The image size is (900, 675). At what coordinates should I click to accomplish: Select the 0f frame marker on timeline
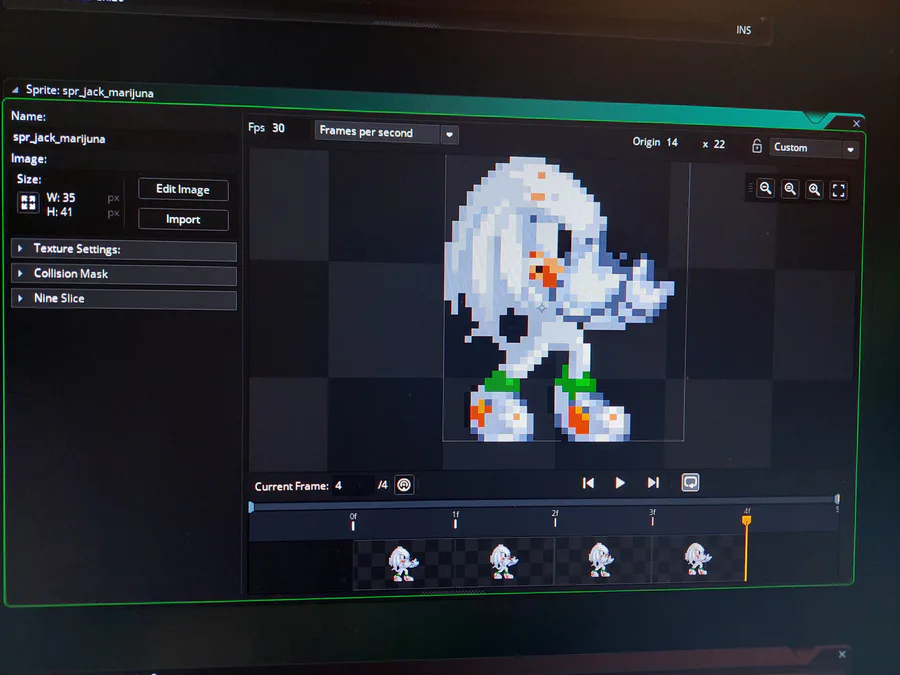(x=353, y=522)
